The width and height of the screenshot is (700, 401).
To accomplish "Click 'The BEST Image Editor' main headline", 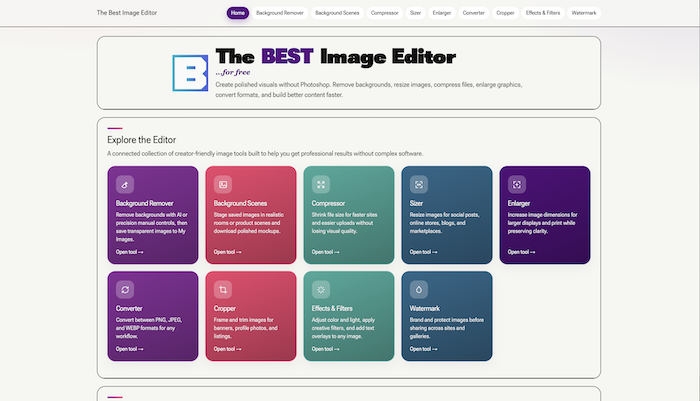I will [336, 57].
